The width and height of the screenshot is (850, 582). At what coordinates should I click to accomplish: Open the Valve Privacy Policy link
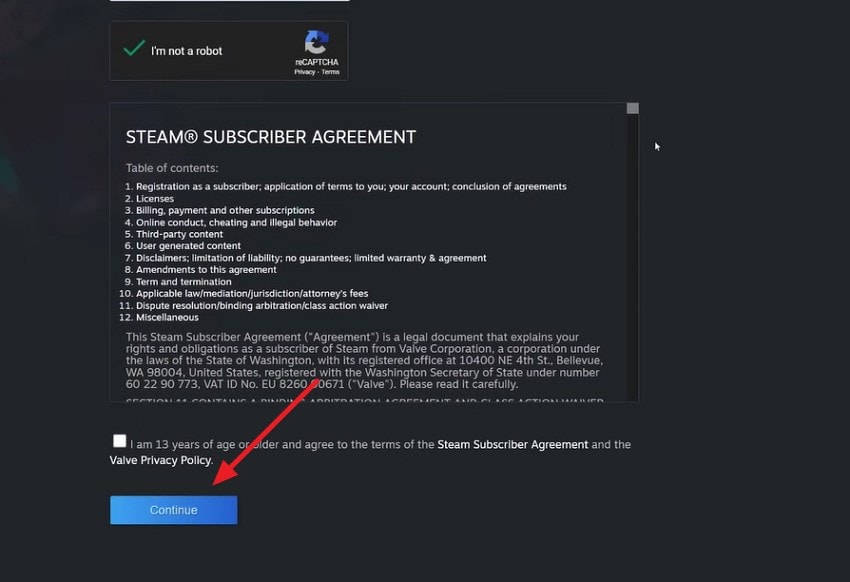click(159, 460)
